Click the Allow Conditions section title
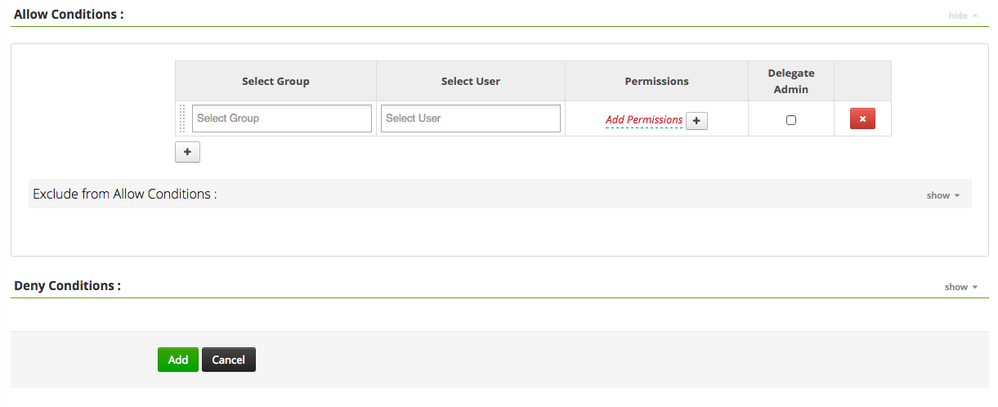This screenshot has height=407, width=998. tap(68, 15)
